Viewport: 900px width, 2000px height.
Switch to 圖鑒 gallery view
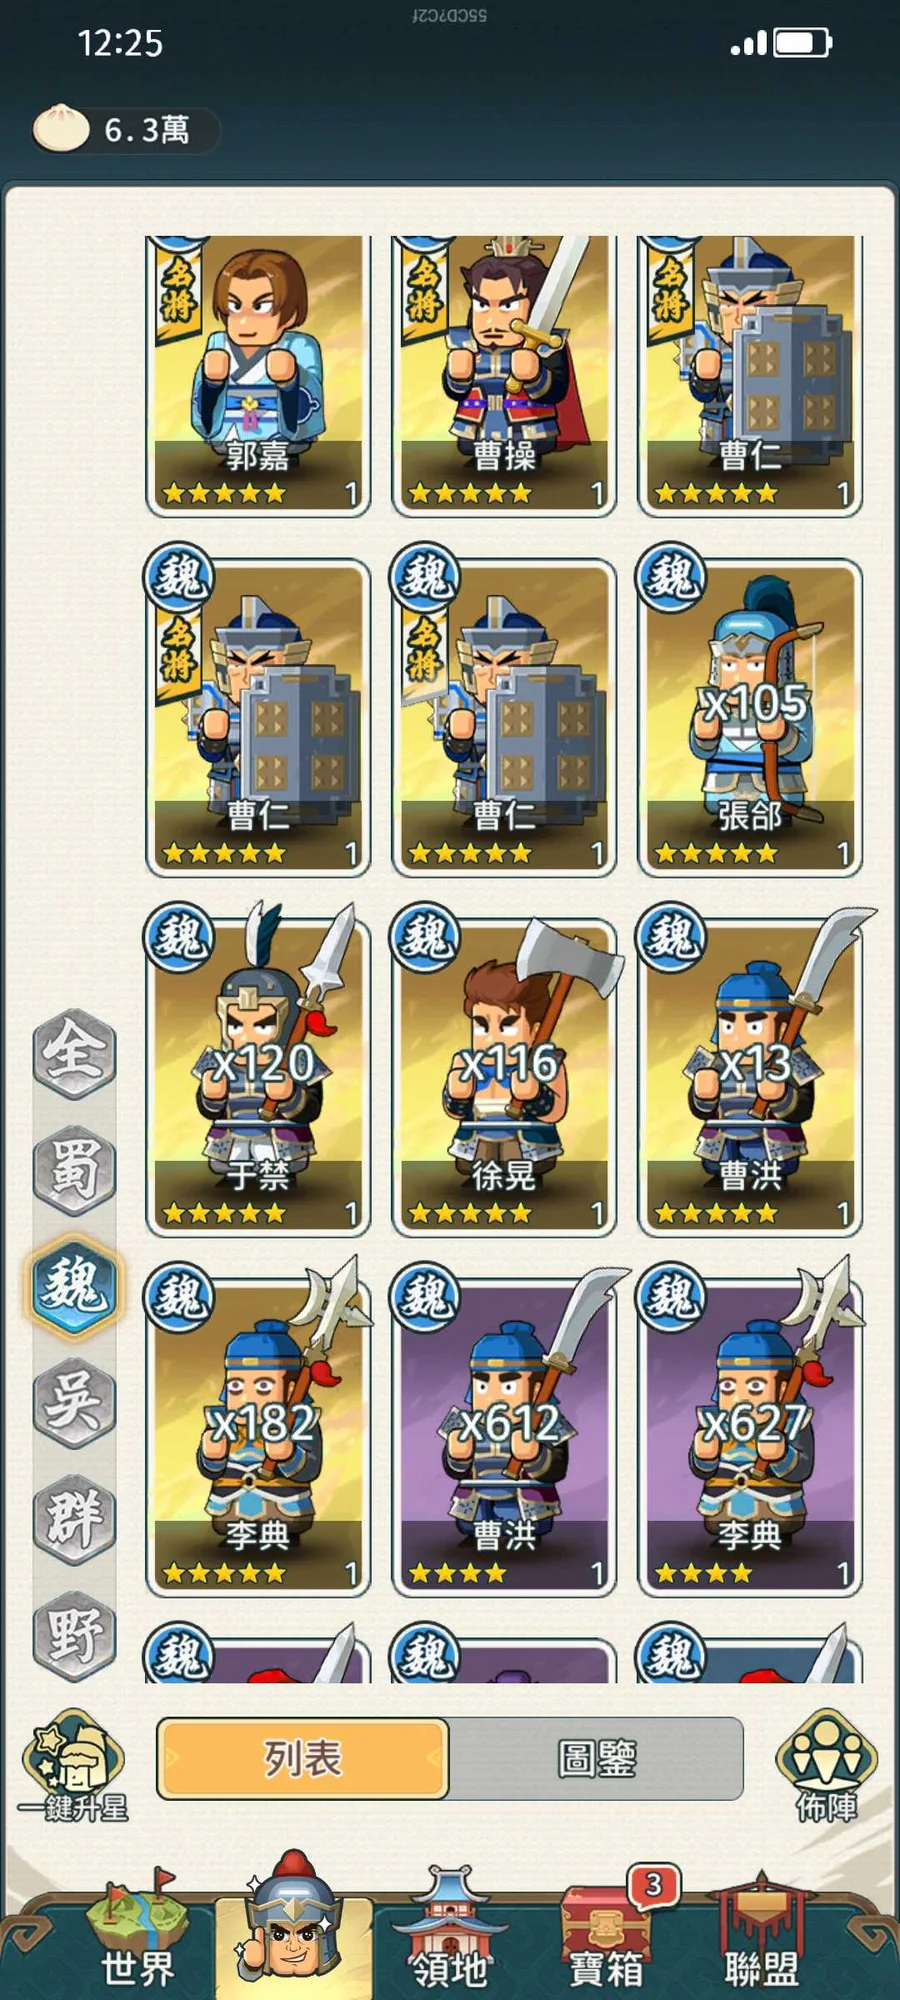tap(596, 1759)
